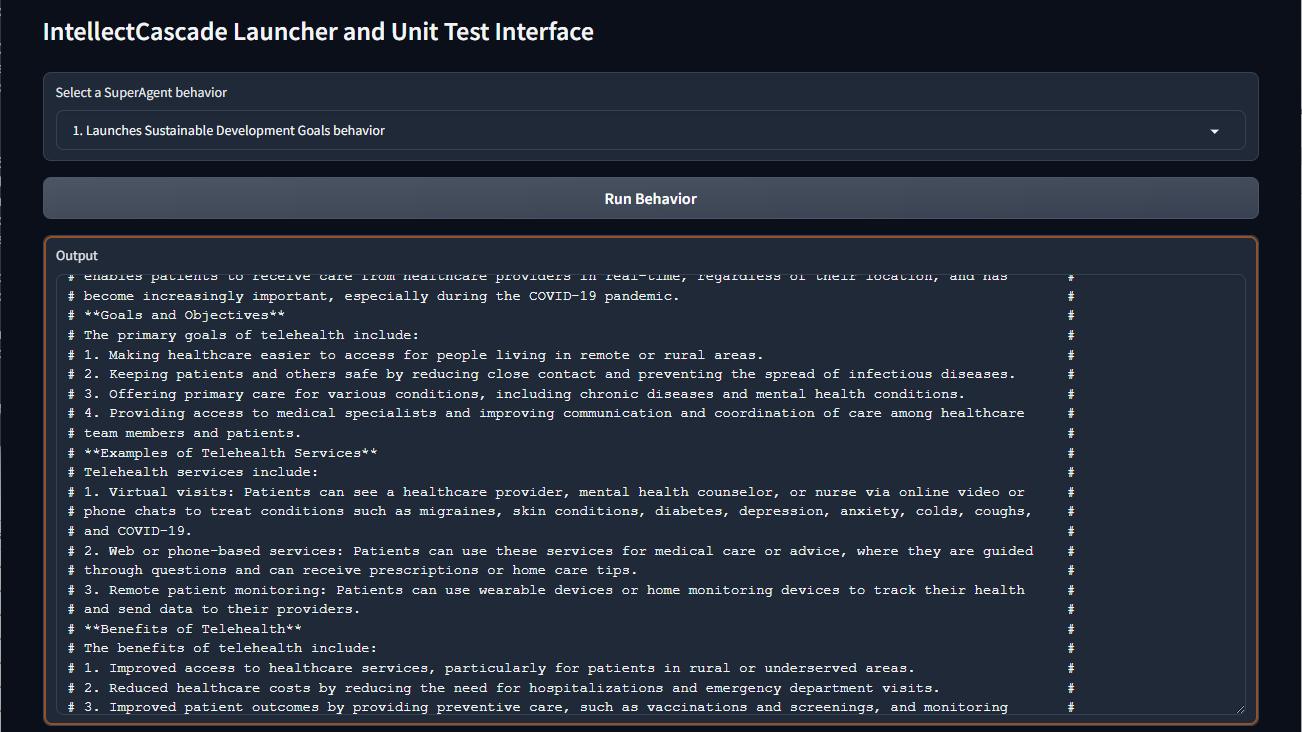Viewport: 1302px width, 732px height.
Task: Click the 'primary goals of telehealth include' line
Action: point(251,335)
